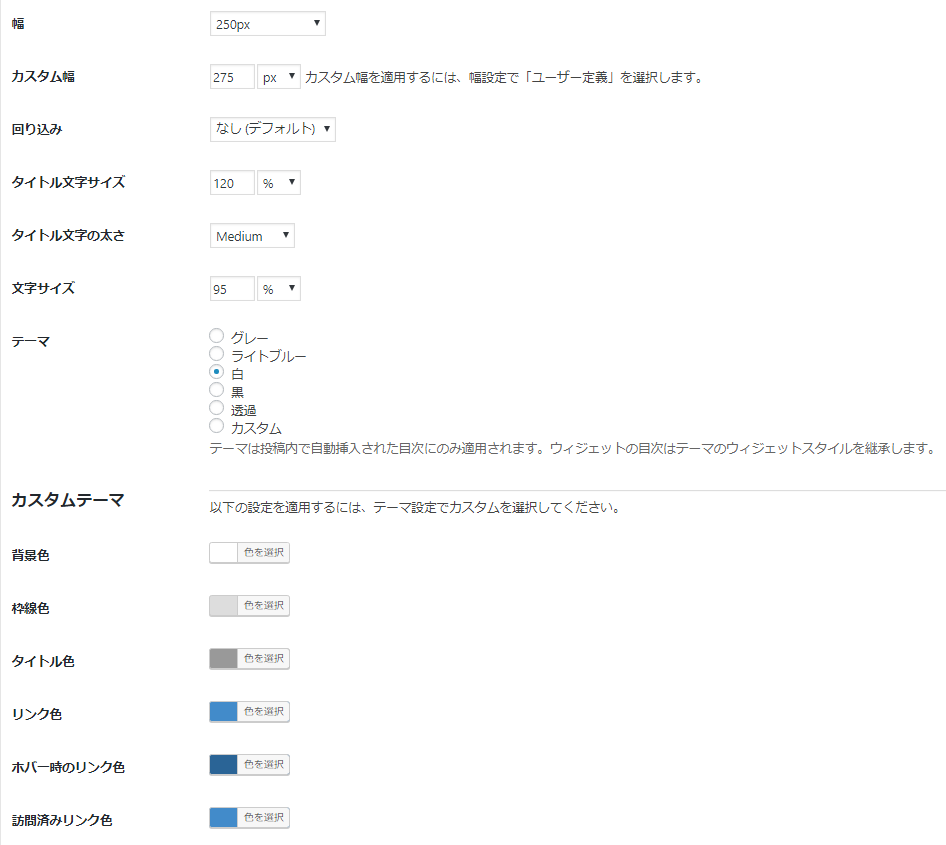
Task: Select the カスタム theme radio button
Action: pyautogui.click(x=217, y=426)
